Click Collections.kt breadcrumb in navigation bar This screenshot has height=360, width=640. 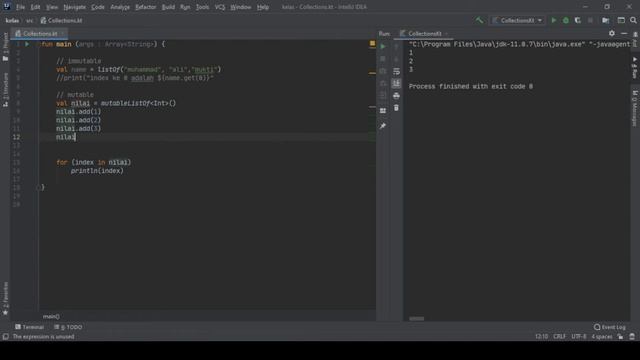61,20
